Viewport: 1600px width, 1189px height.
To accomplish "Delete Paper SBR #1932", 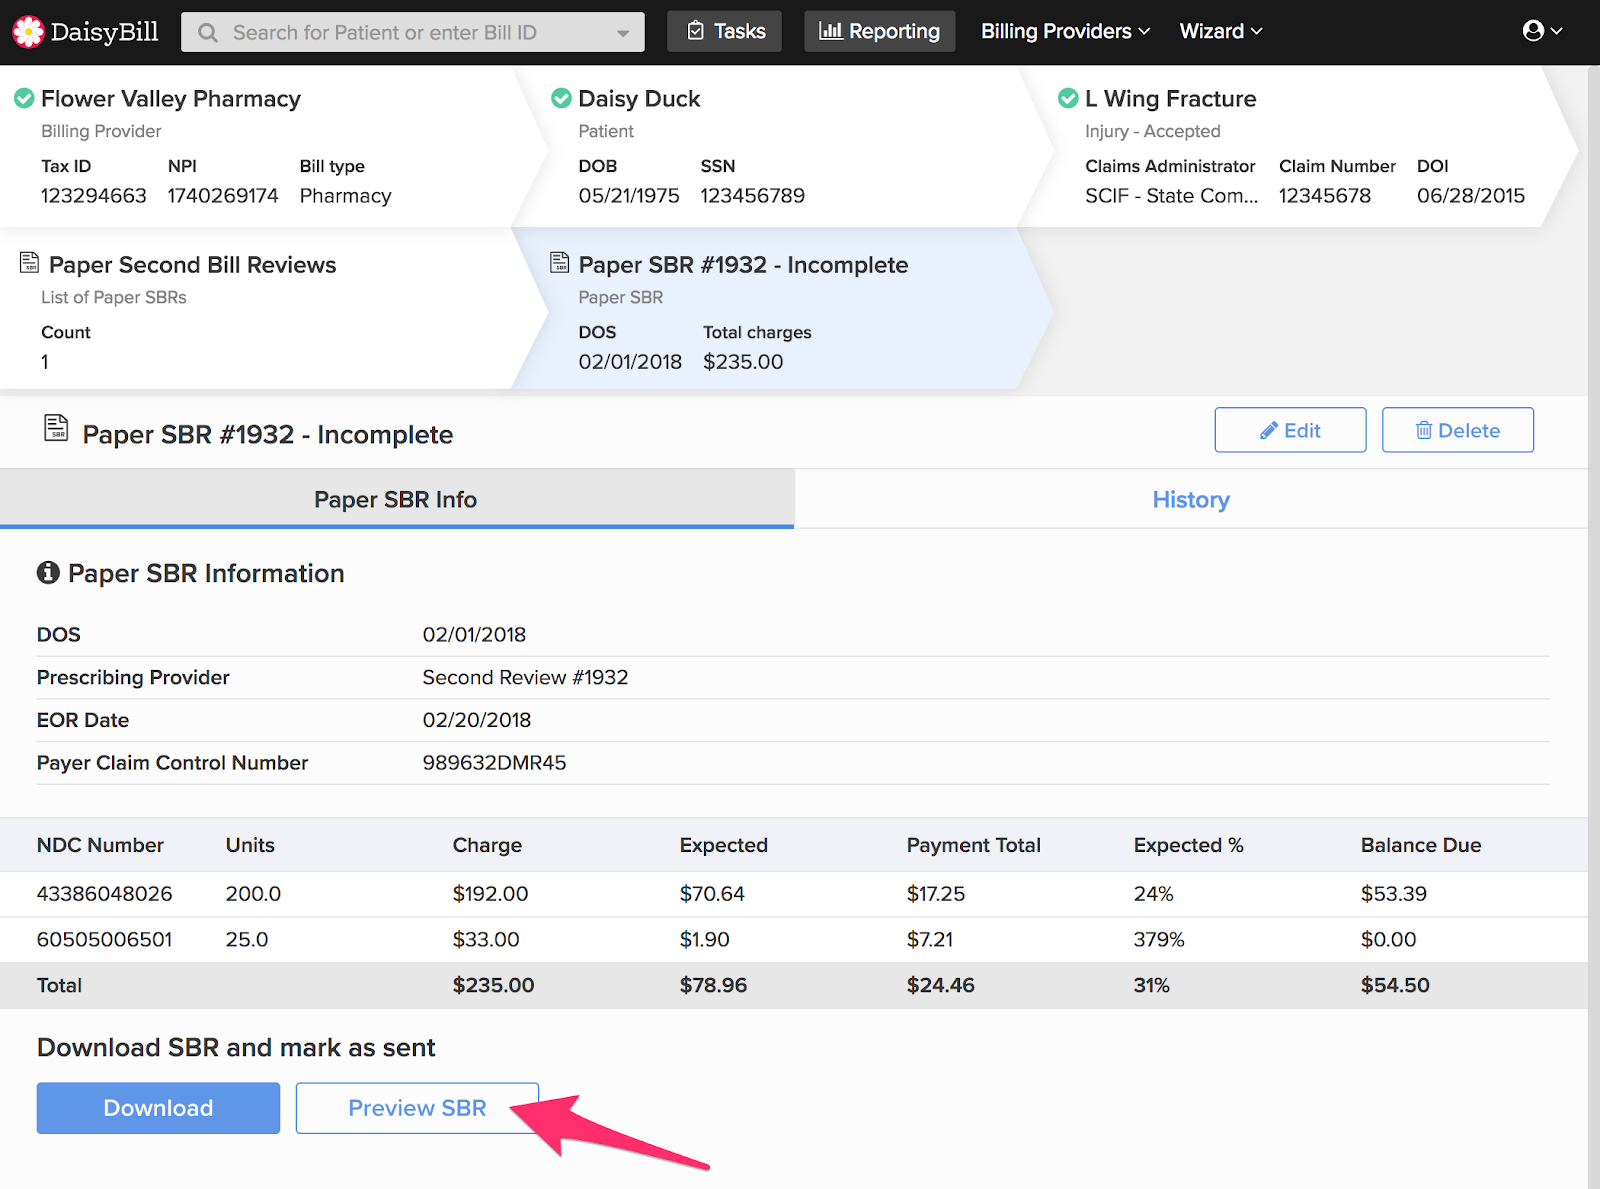I will [1458, 430].
